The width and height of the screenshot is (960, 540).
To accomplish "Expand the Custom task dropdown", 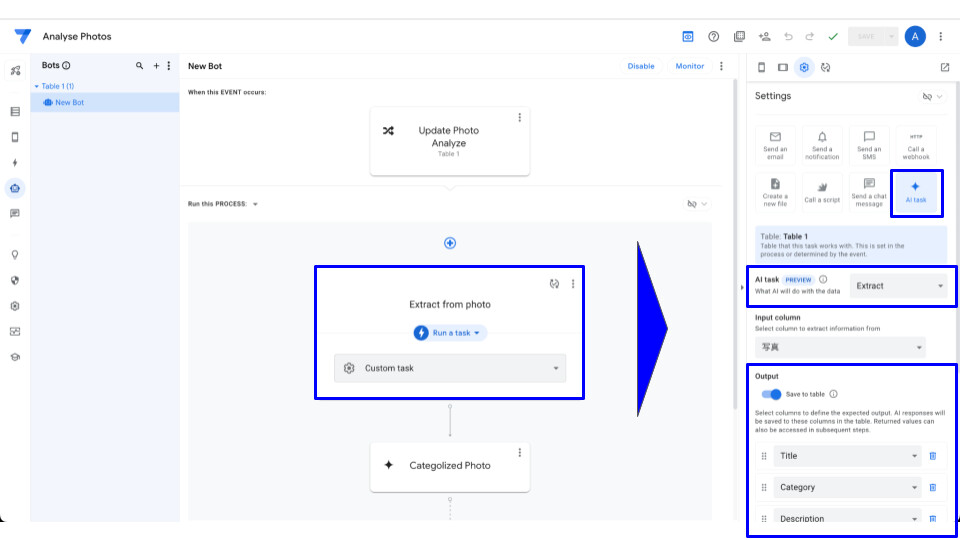I will click(450, 368).
